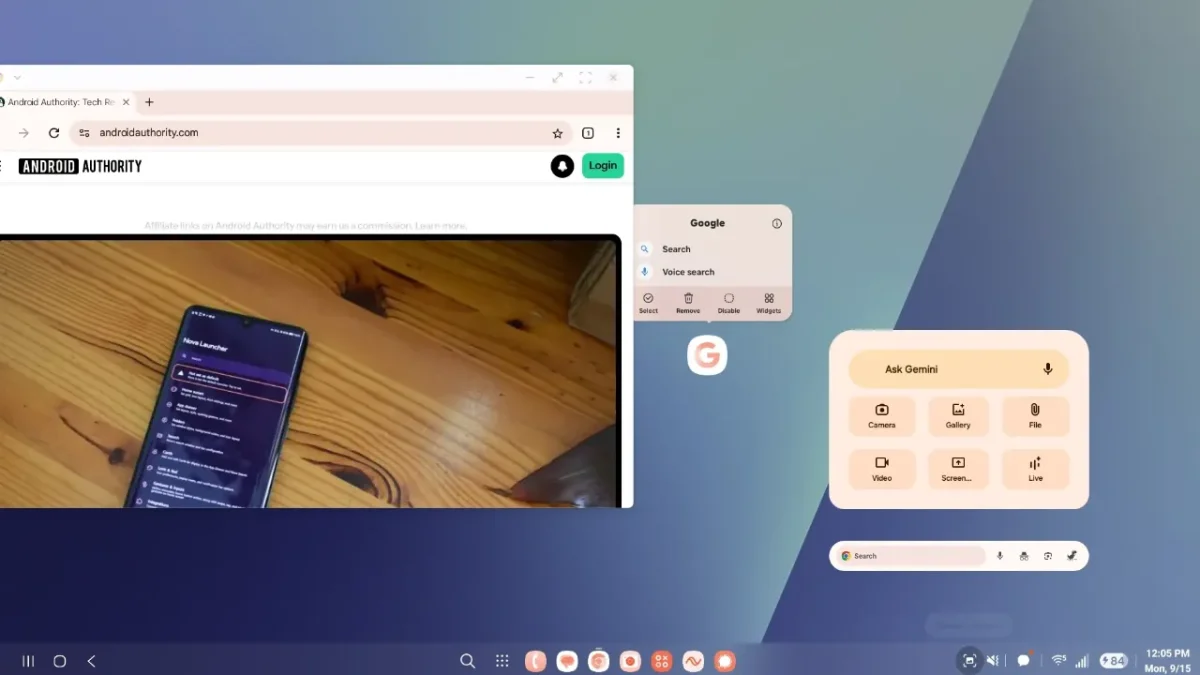Attach a File in the Gemini widget
This screenshot has height=675, width=1200.
point(1035,416)
